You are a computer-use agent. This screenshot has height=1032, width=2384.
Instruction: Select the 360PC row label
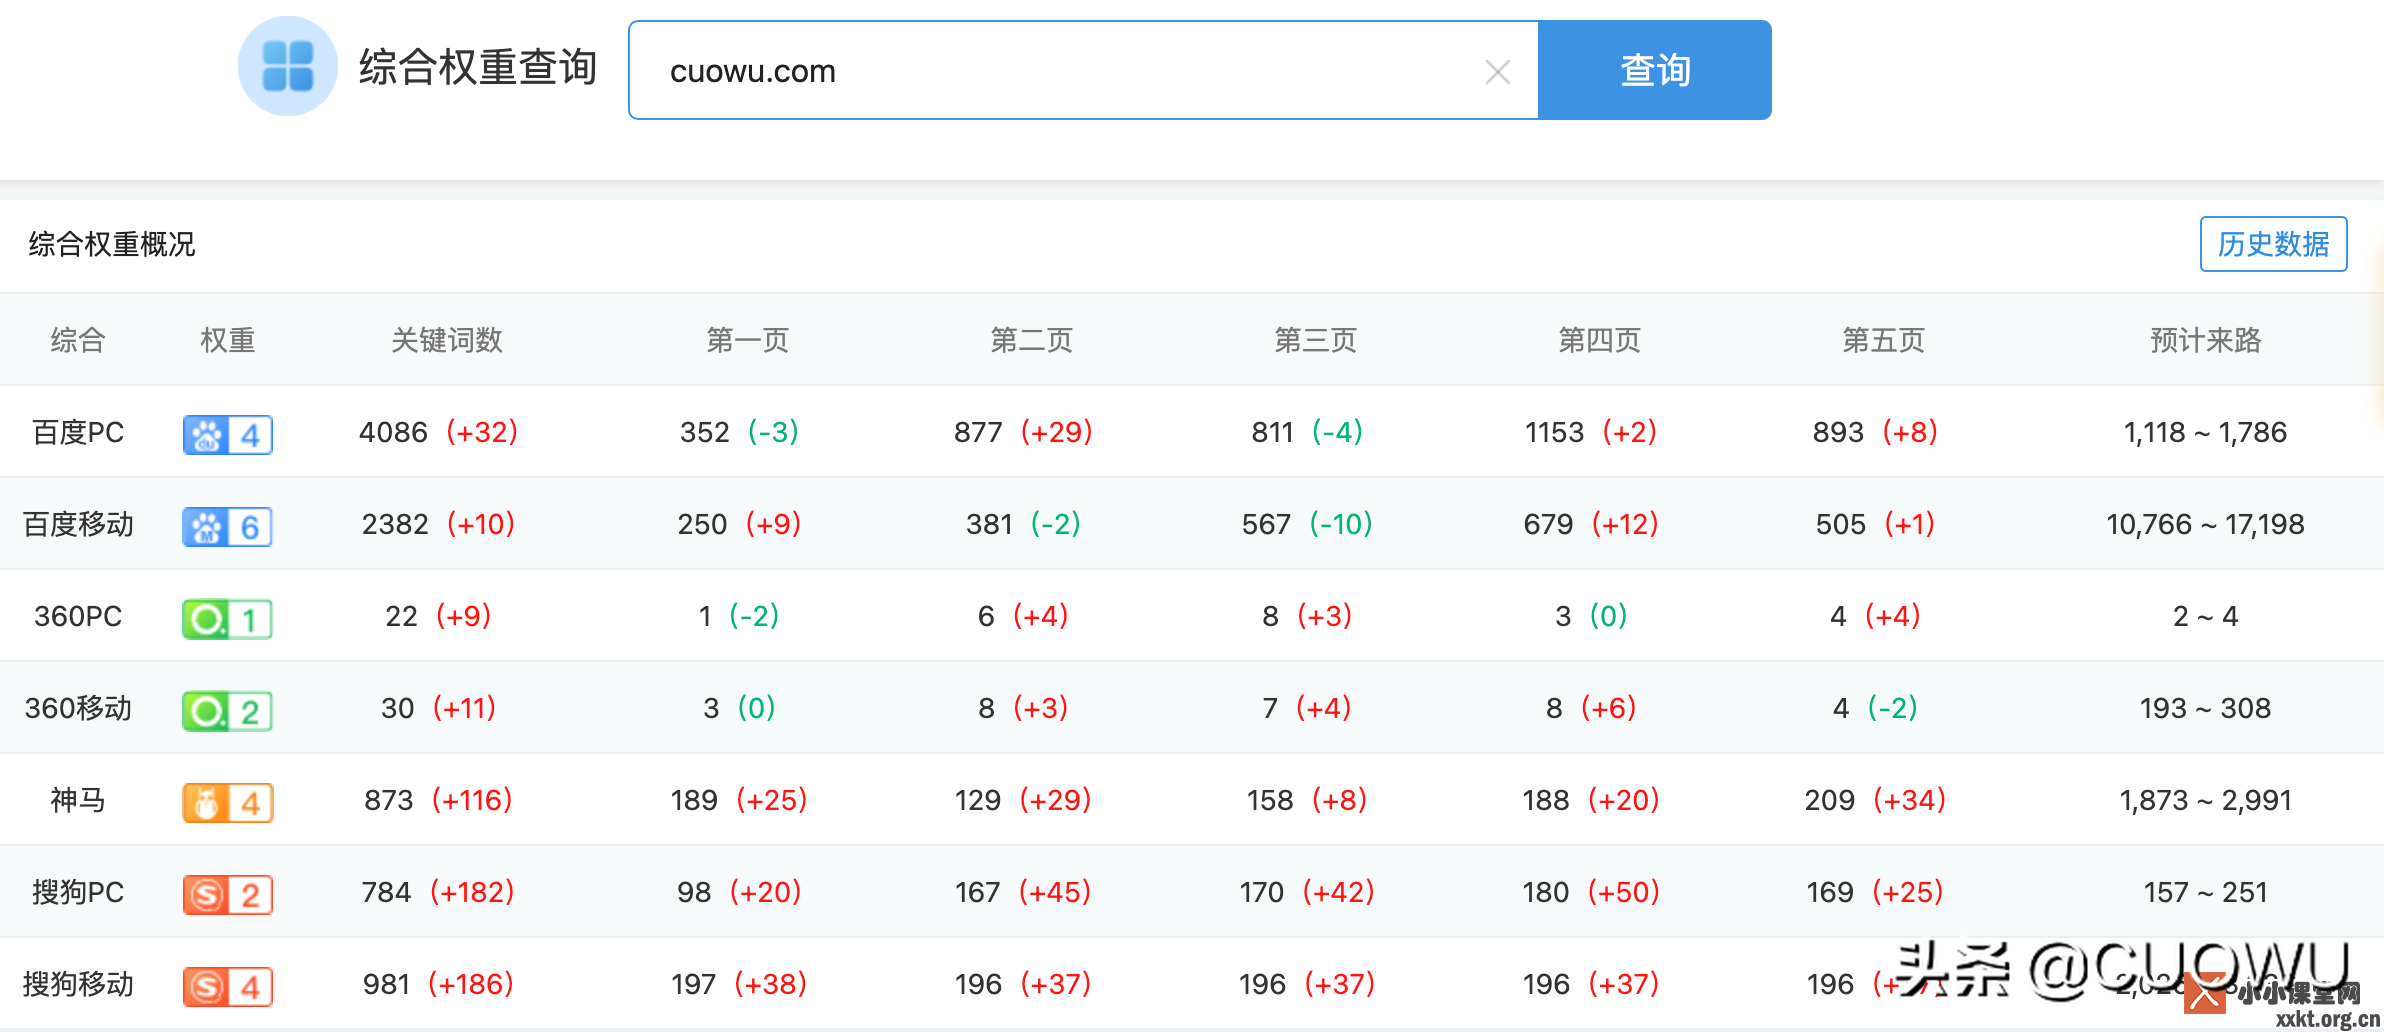point(78,616)
